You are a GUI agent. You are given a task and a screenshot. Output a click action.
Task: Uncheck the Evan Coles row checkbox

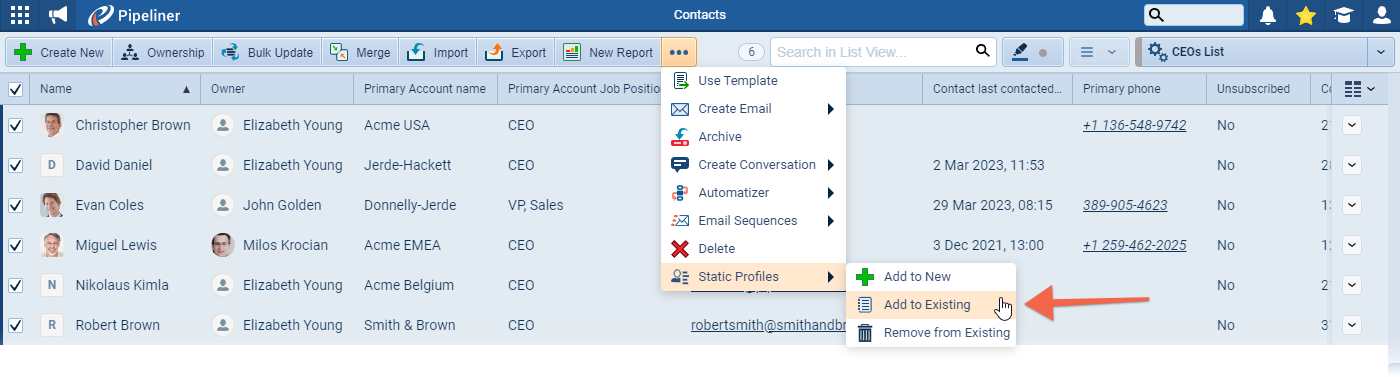15,205
